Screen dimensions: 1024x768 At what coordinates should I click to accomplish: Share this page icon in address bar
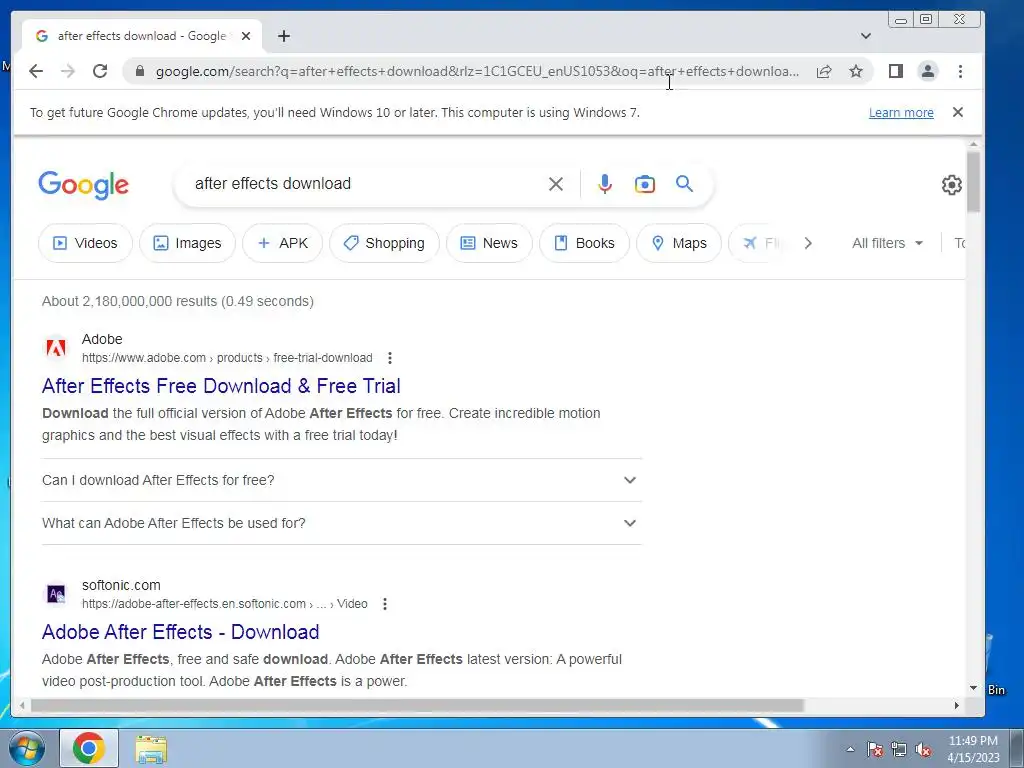tap(824, 71)
